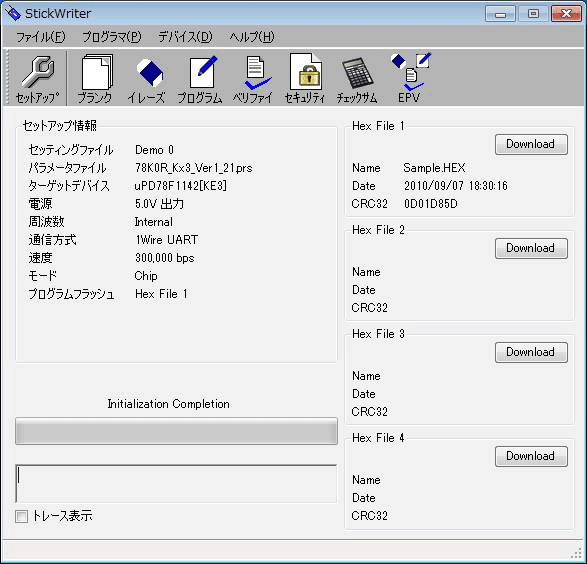The width and height of the screenshot is (587, 564).
Task: Open the セキュリティ padlock icon
Action: point(305,79)
